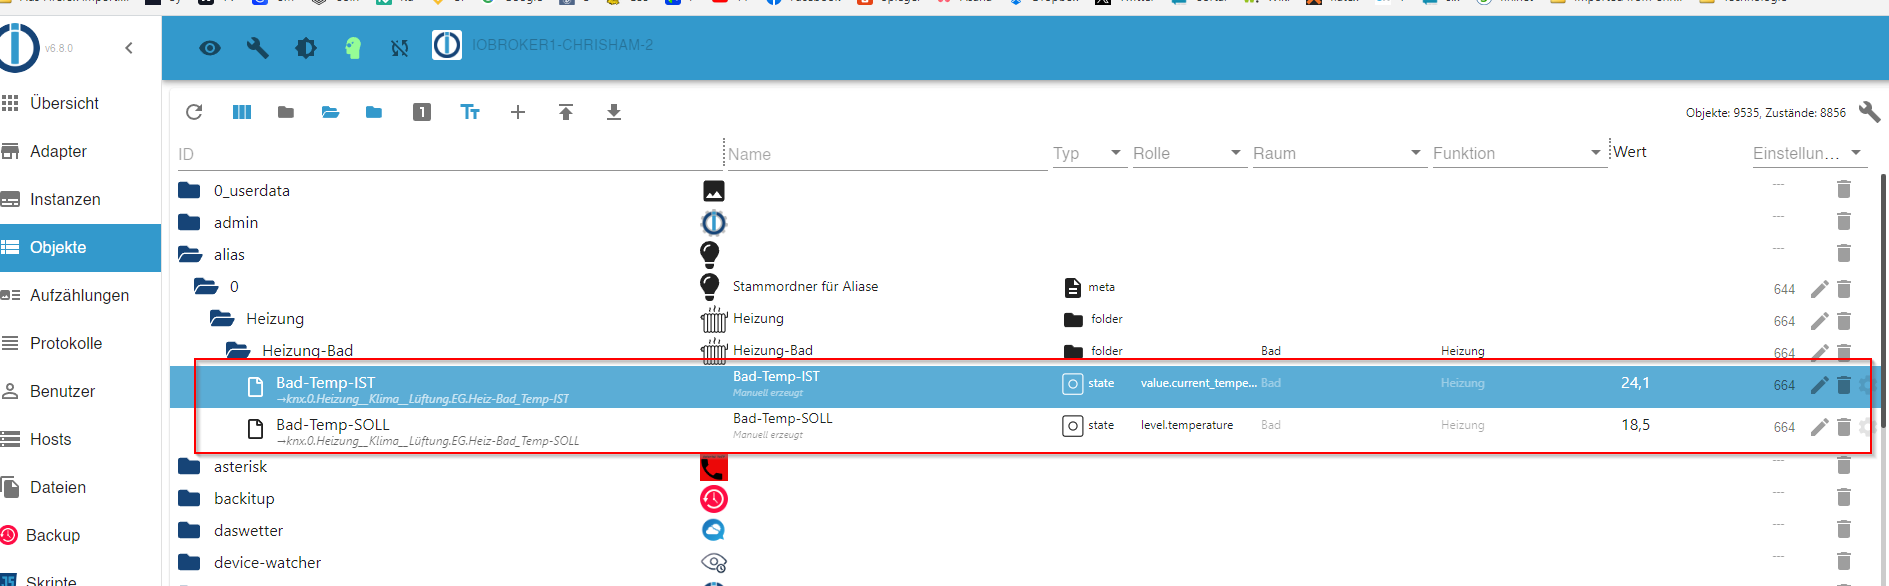The width and height of the screenshot is (1889, 586).
Task: Expand the admin folder
Action: [189, 222]
